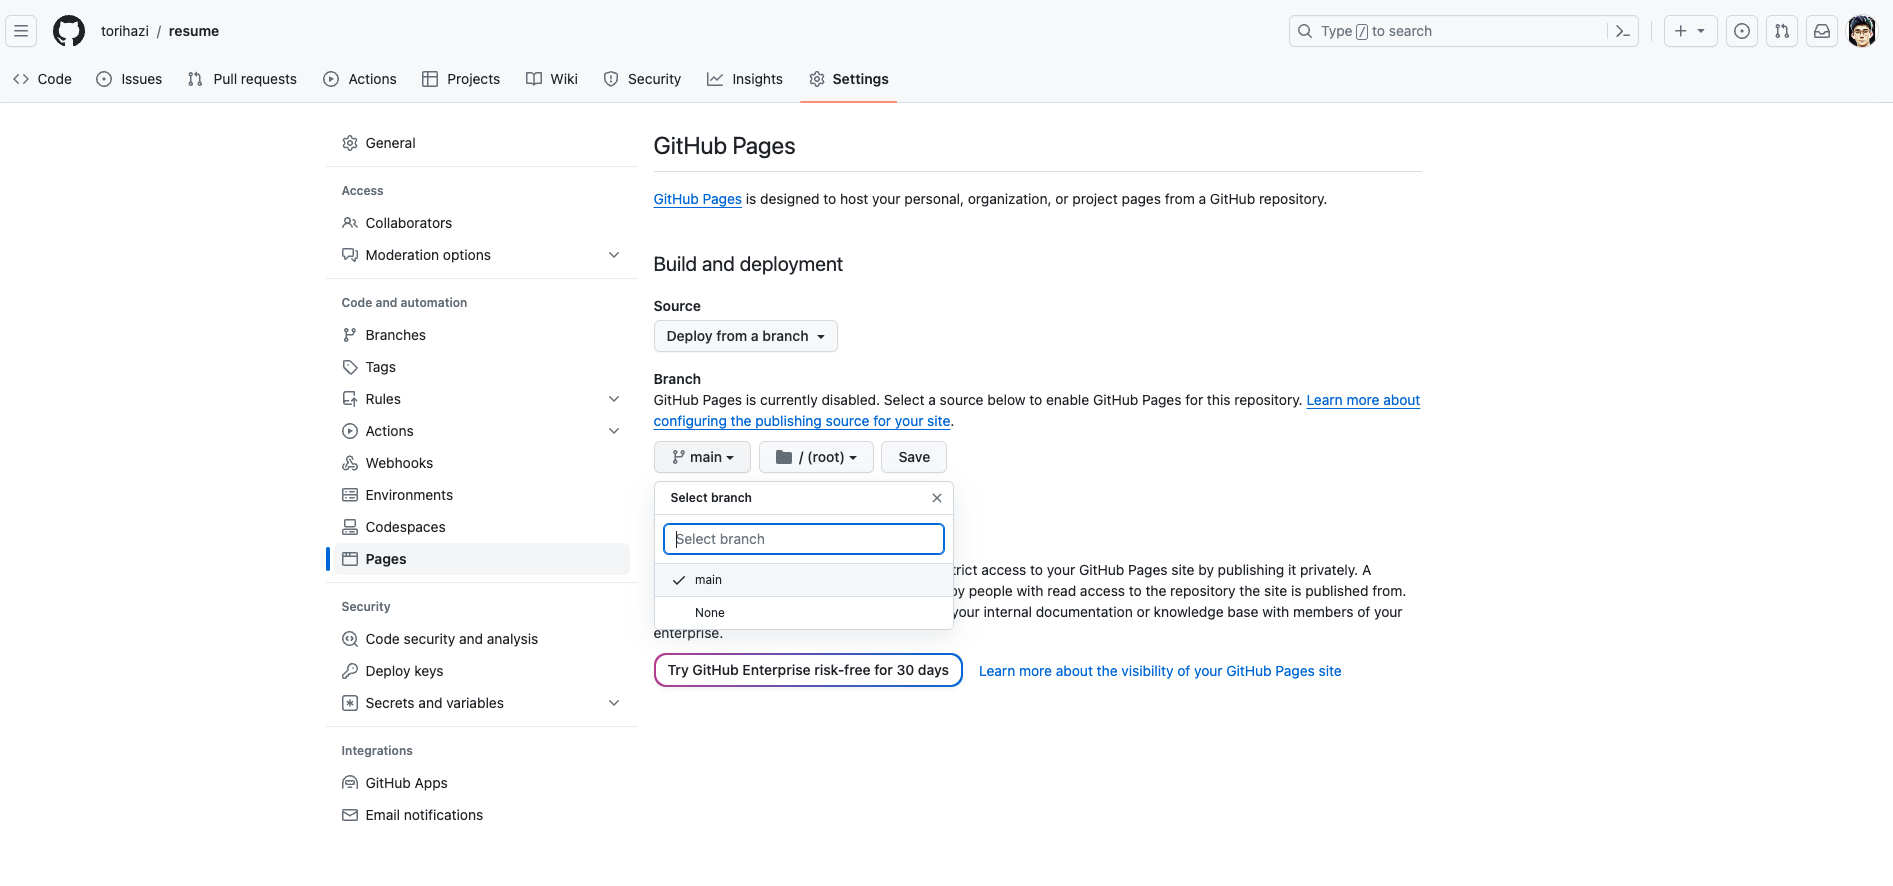This screenshot has width=1893, height=886.
Task: Open the / (root) folder dropdown
Action: (816, 457)
